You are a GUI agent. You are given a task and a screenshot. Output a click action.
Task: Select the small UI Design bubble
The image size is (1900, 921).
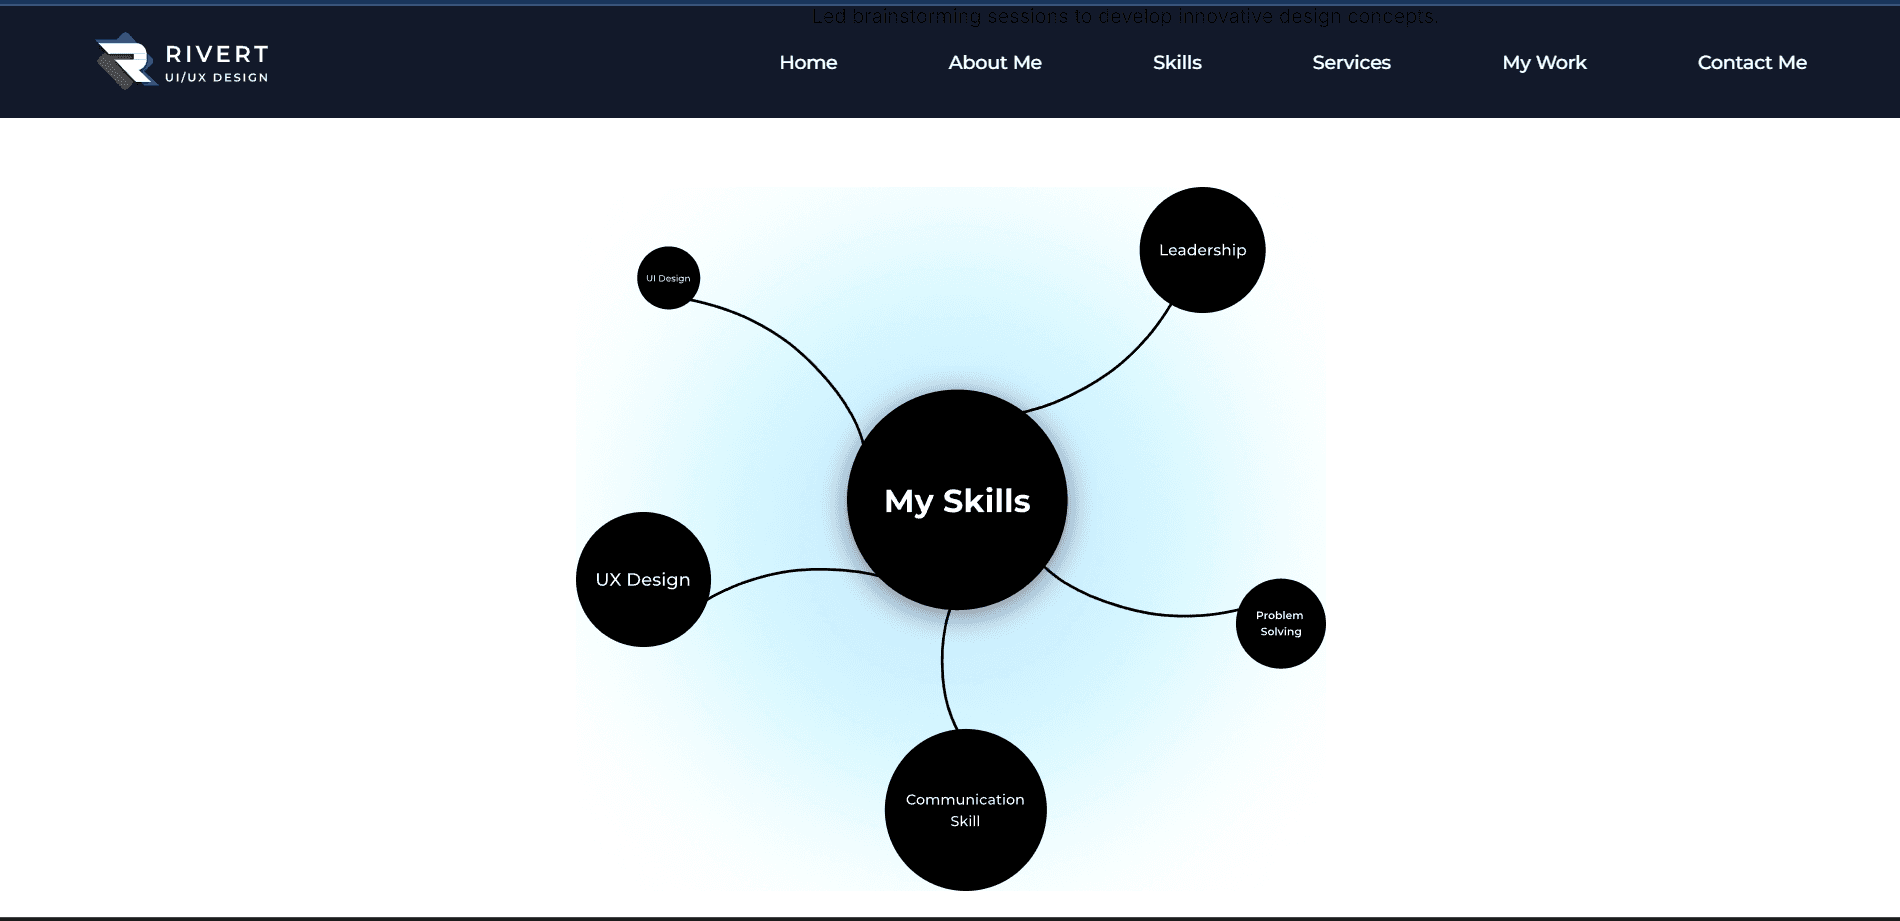tap(668, 278)
